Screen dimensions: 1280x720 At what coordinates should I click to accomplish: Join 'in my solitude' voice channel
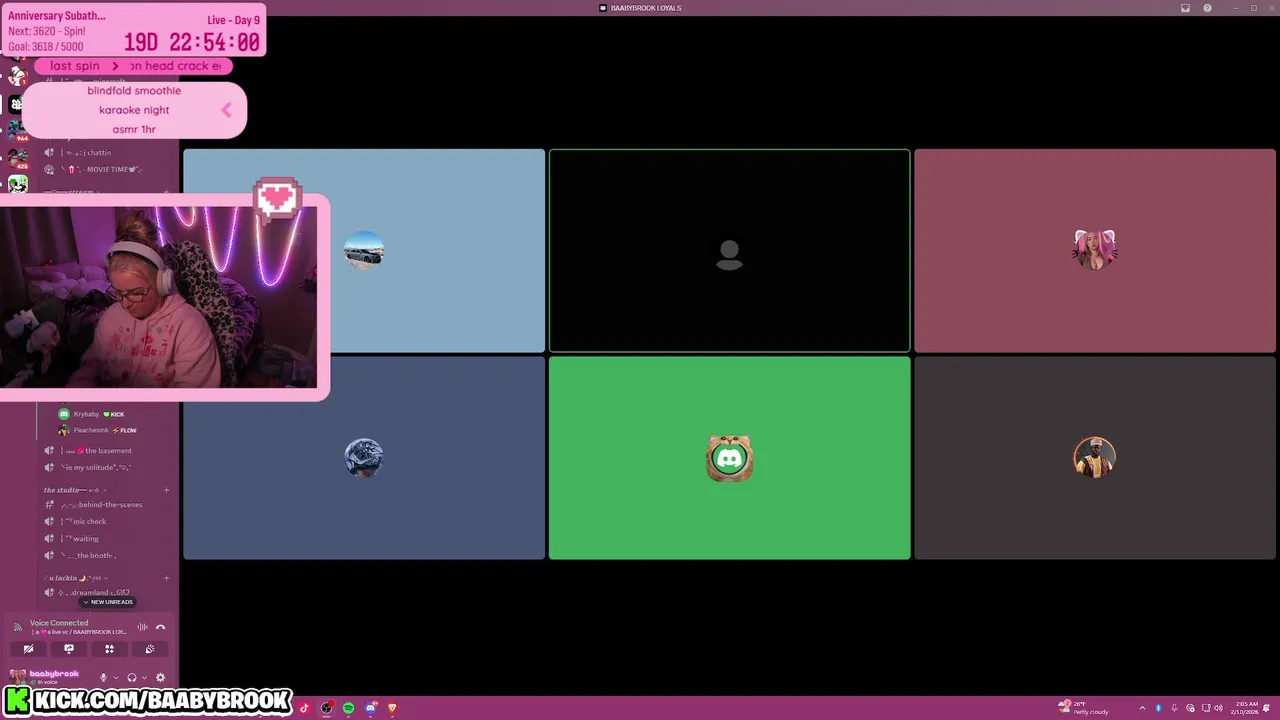pos(105,467)
